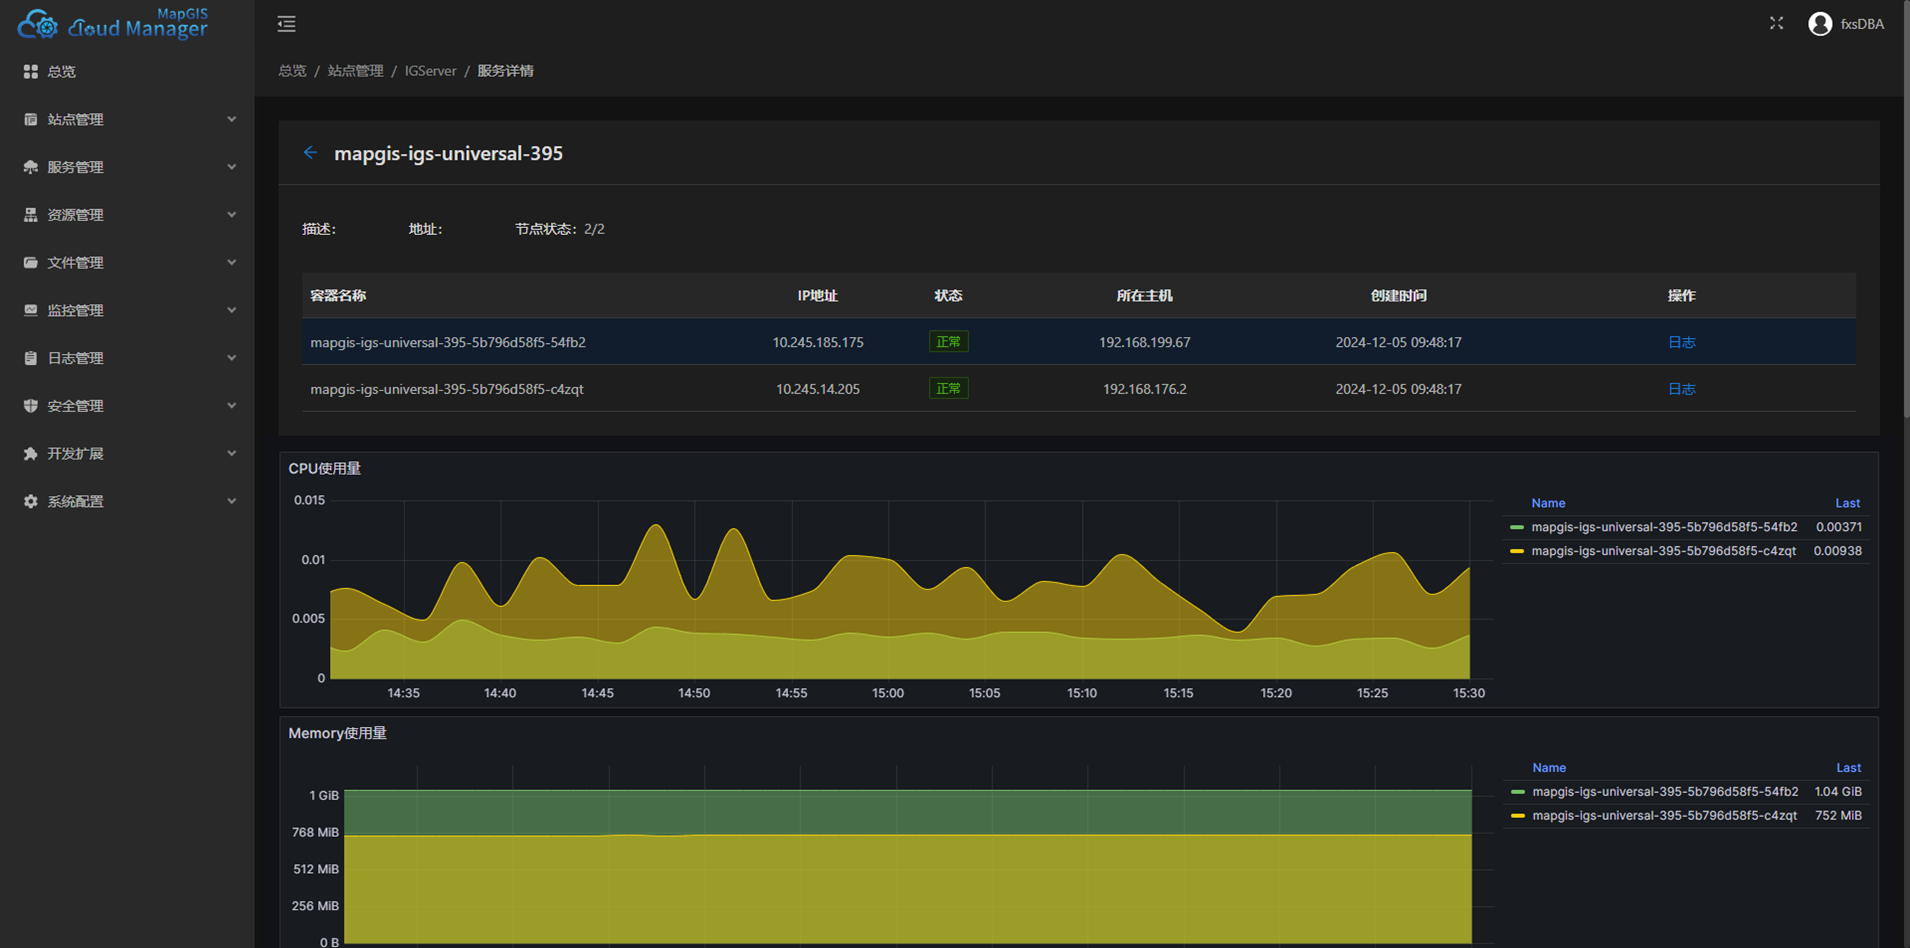Click the 系统配置 gear icon
This screenshot has height=948, width=1910.
pos(31,502)
